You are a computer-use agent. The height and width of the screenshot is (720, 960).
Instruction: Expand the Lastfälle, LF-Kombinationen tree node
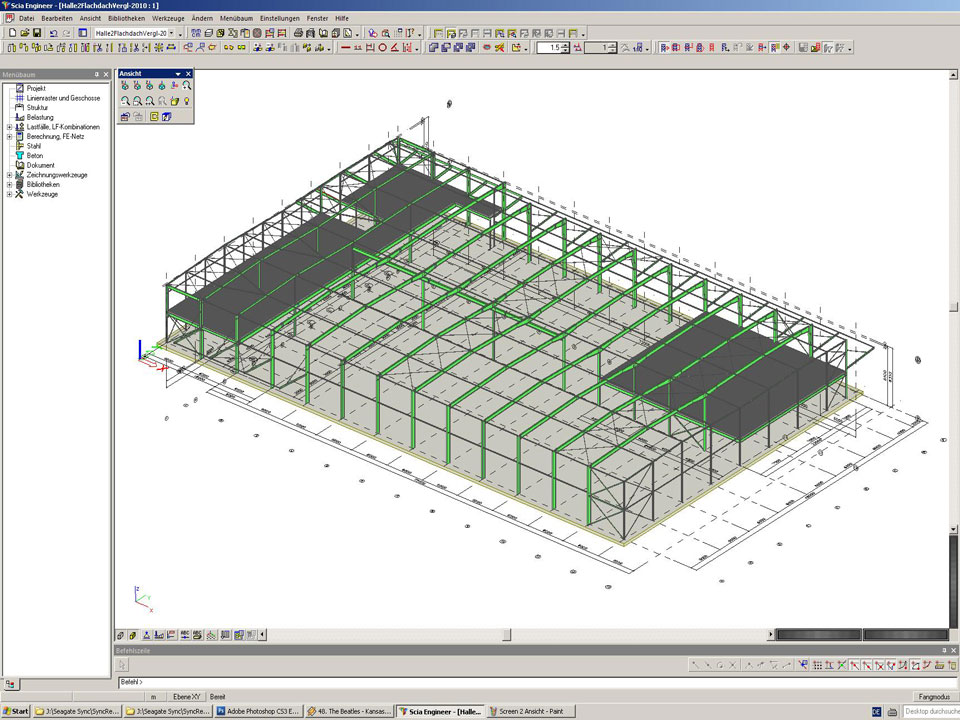tap(9, 127)
